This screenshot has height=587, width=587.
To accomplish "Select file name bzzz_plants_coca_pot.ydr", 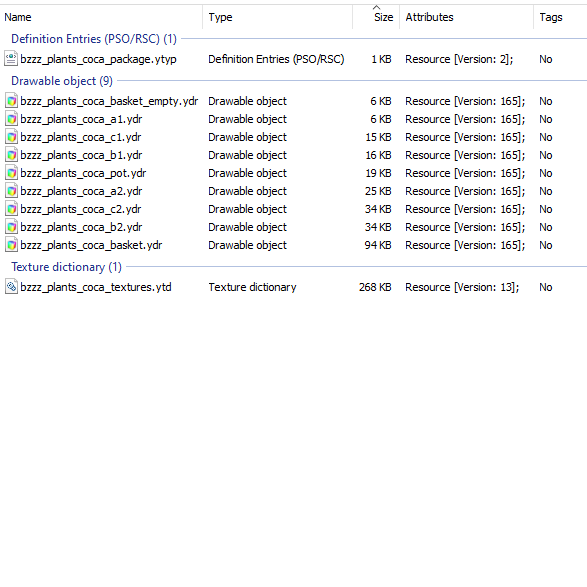I will coord(83,173).
